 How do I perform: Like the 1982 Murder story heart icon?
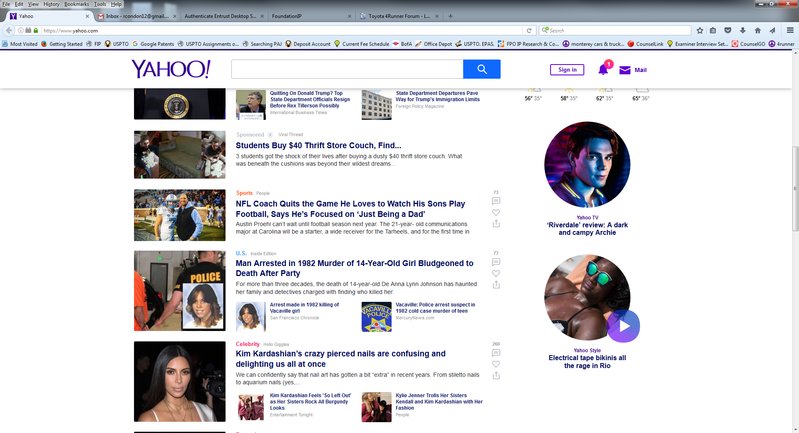496,273
